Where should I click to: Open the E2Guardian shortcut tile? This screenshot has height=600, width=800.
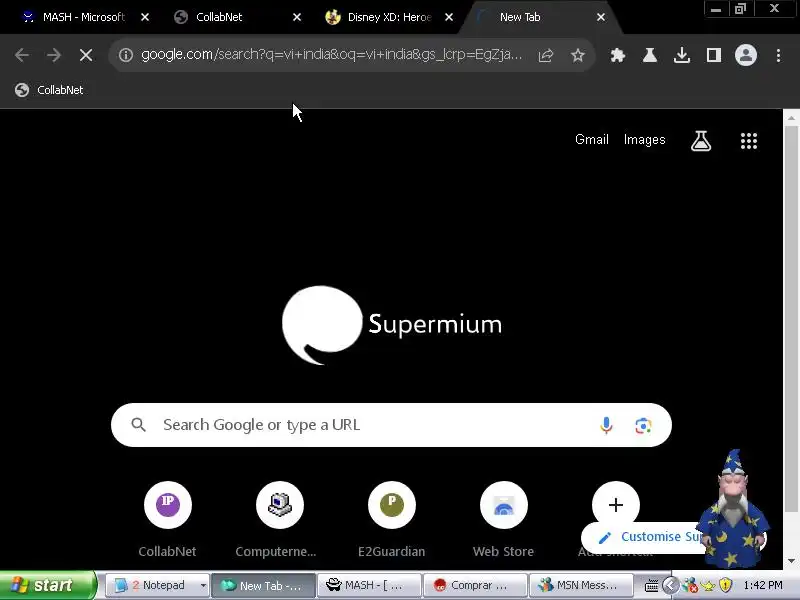[391, 519]
